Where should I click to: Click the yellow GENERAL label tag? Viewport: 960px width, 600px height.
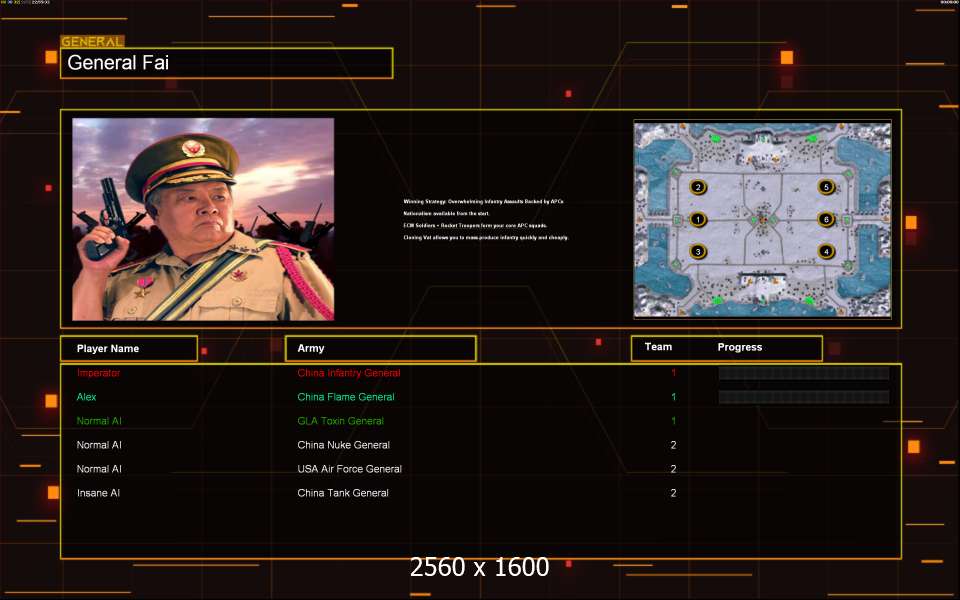(x=92, y=42)
